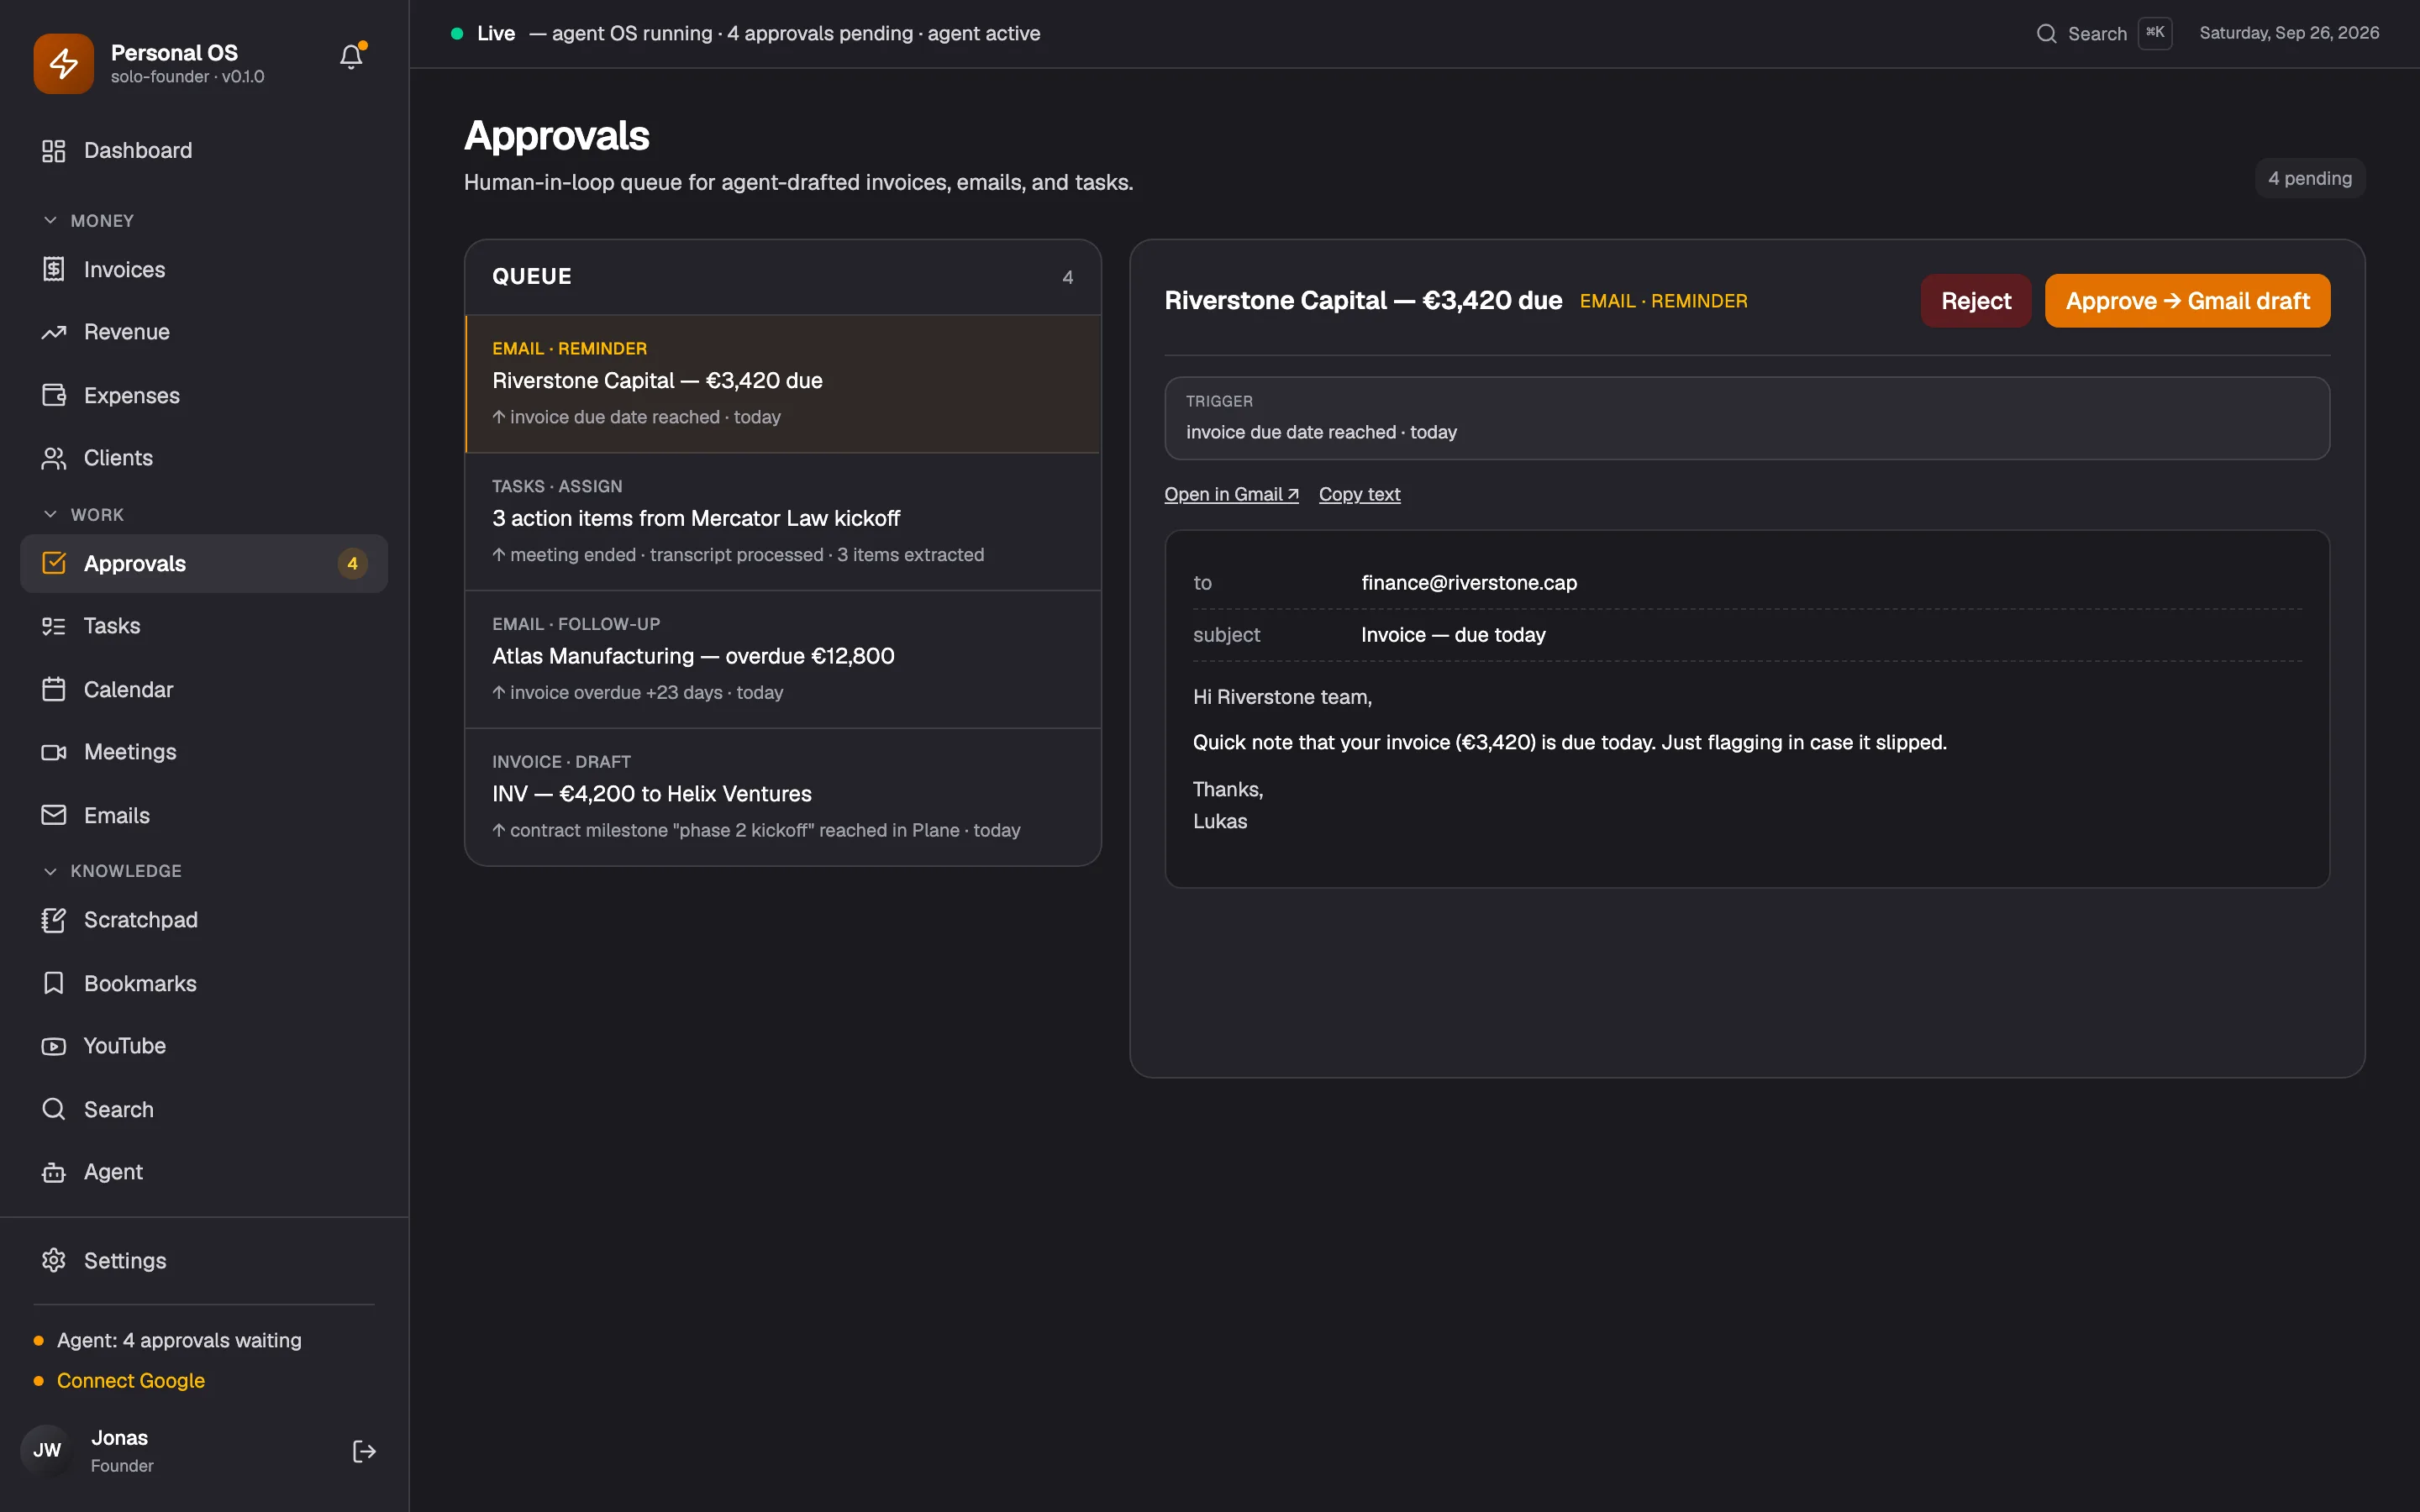The width and height of the screenshot is (2420, 1512).
Task: Click the TRIGGER box text
Action: 1321,432
